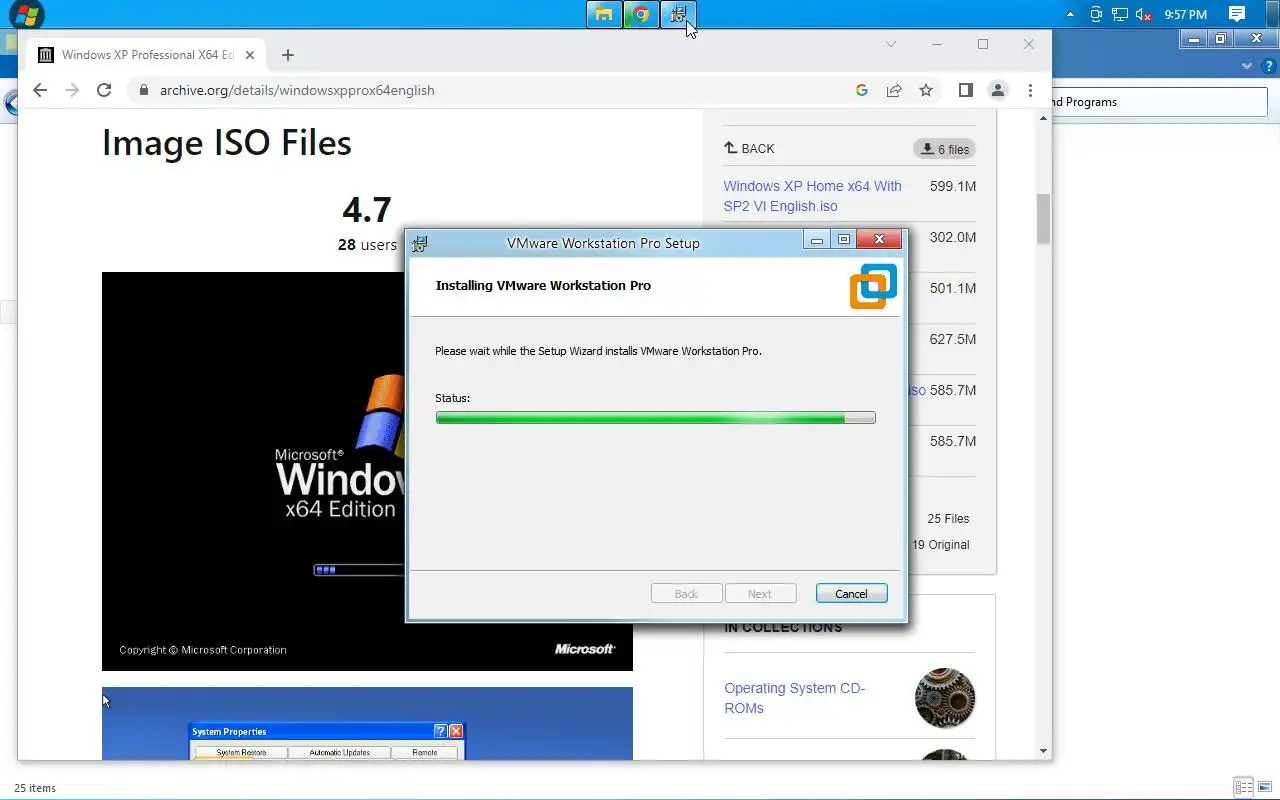The image size is (1280, 800).
Task: Download all with the 6 files button
Action: [x=944, y=149]
